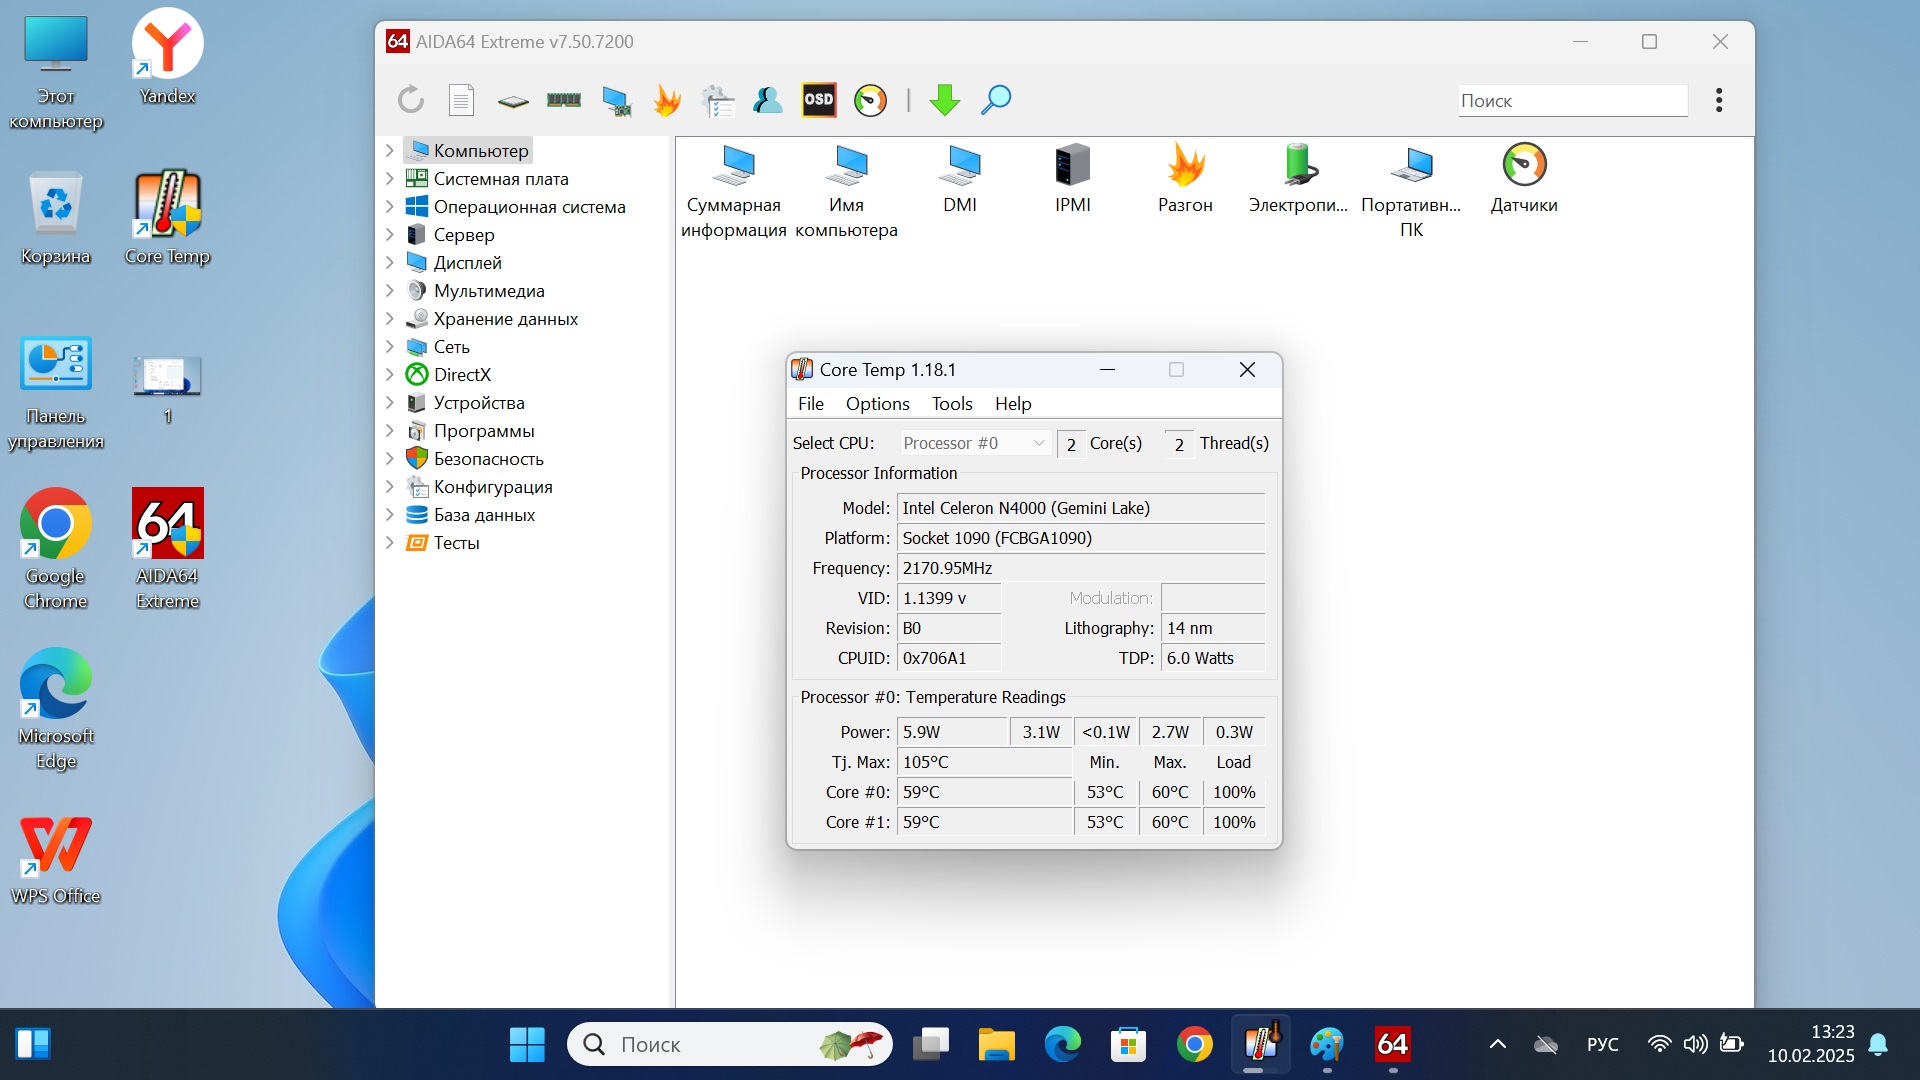The height and width of the screenshot is (1080, 1920).
Task: Click the user figure toolbar icon
Action: point(768,100)
